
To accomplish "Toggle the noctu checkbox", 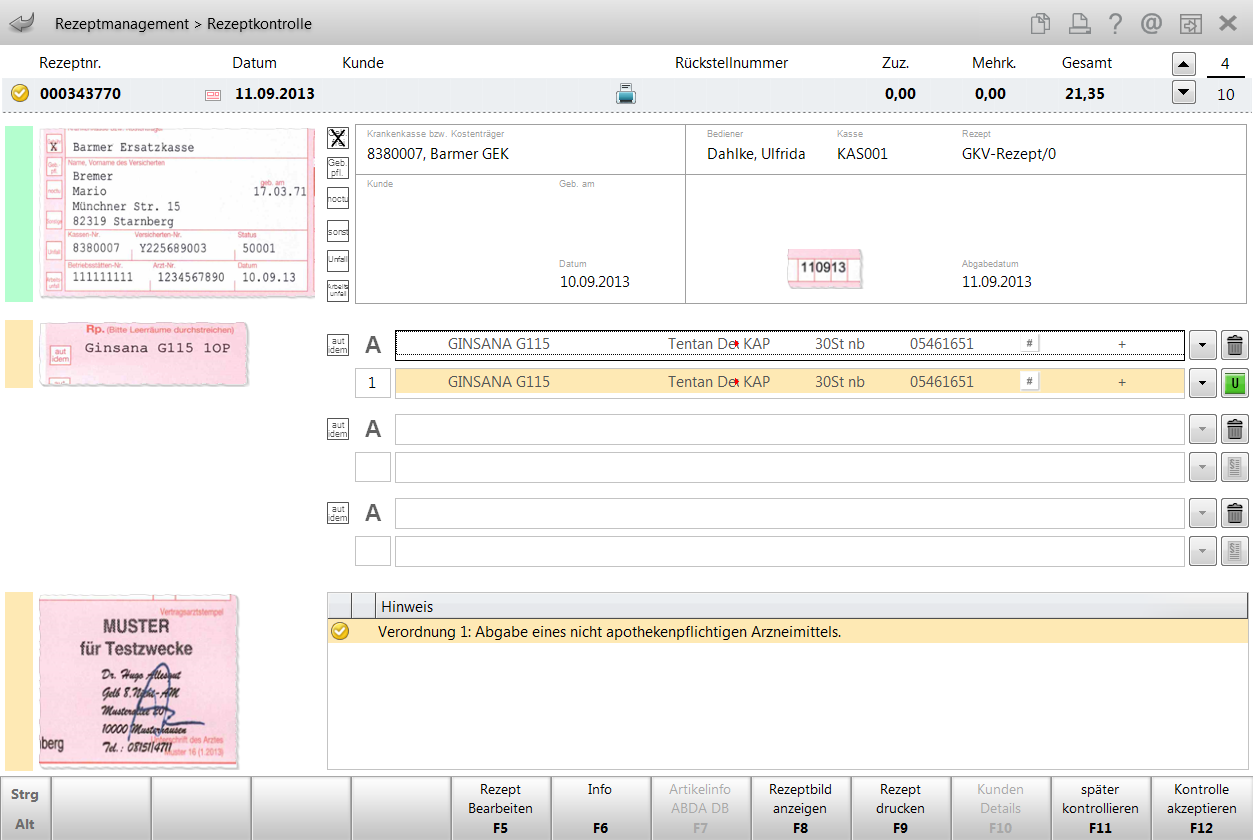I will (338, 199).
